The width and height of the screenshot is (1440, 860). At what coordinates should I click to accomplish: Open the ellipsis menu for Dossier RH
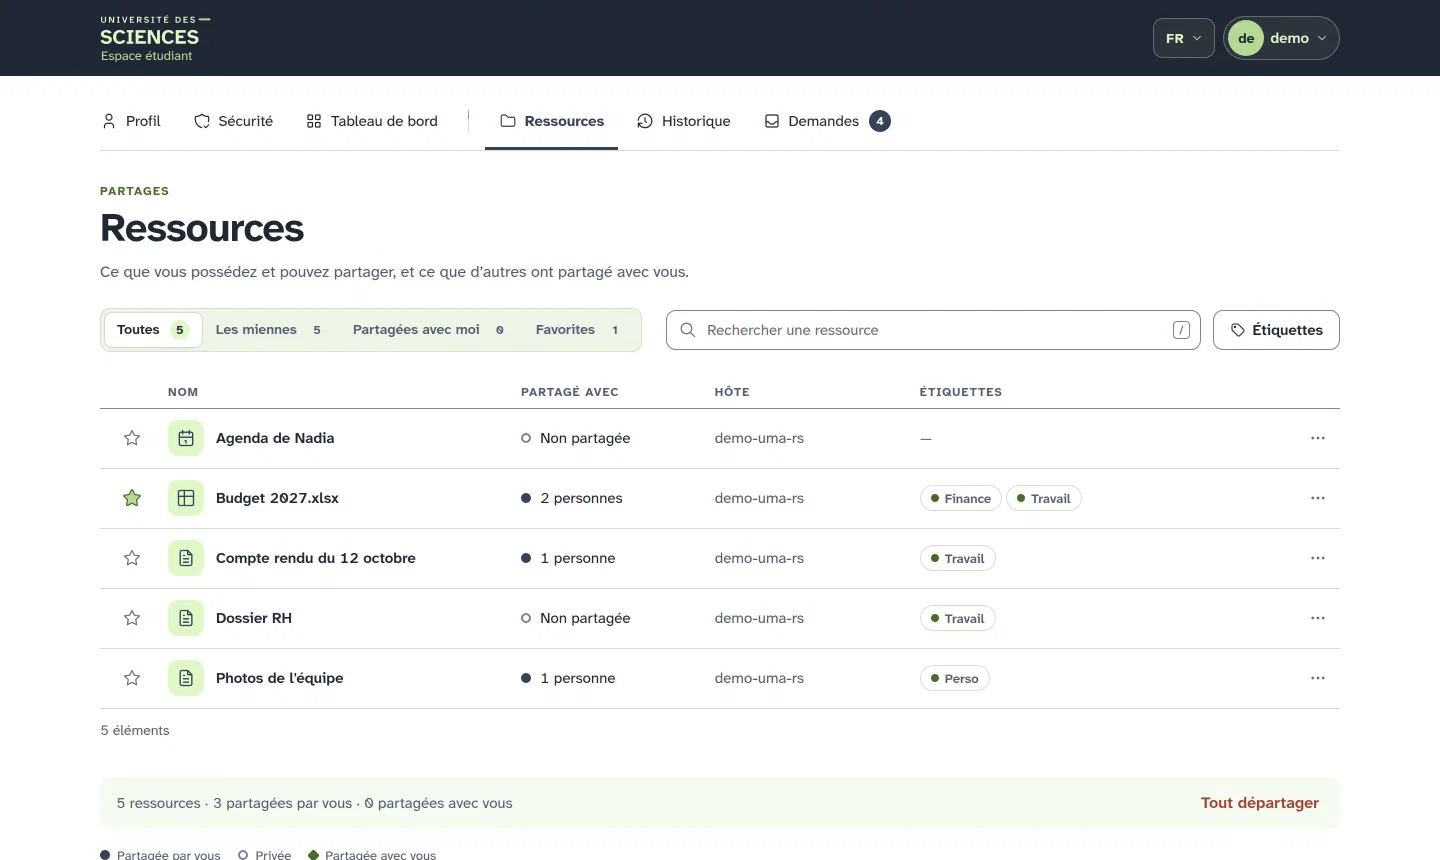(1318, 618)
